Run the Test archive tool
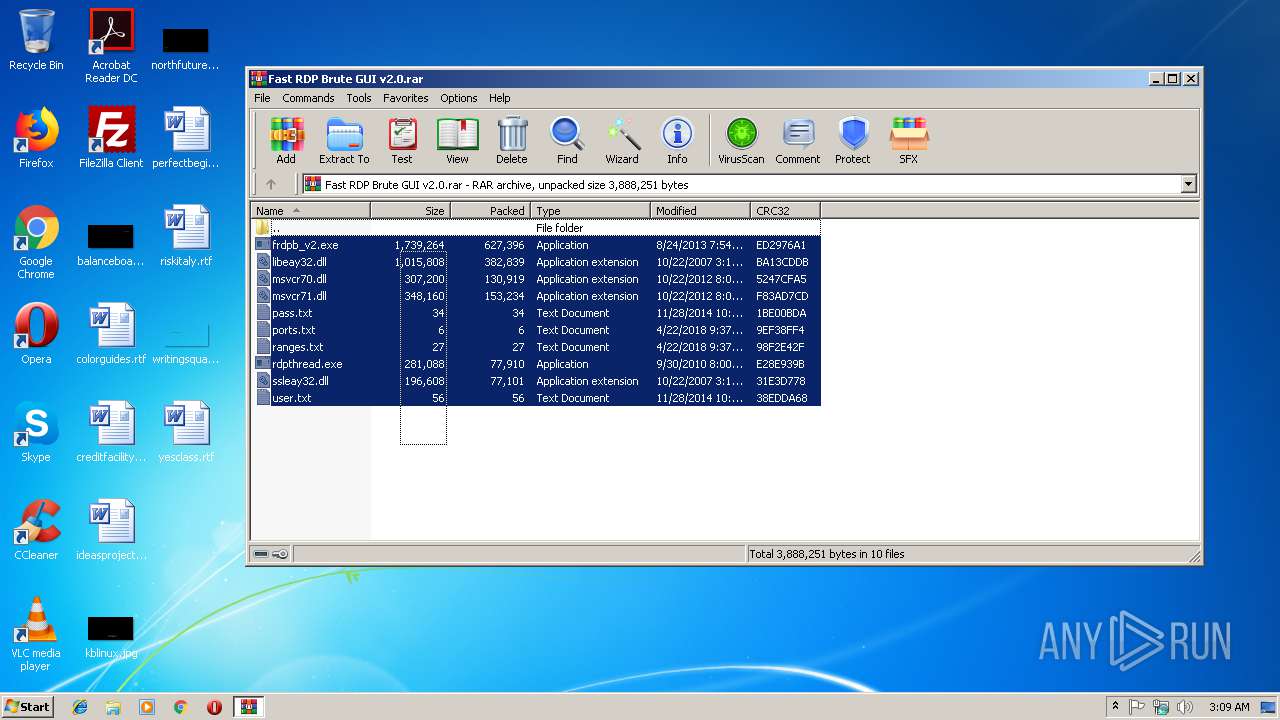 [x=402, y=140]
